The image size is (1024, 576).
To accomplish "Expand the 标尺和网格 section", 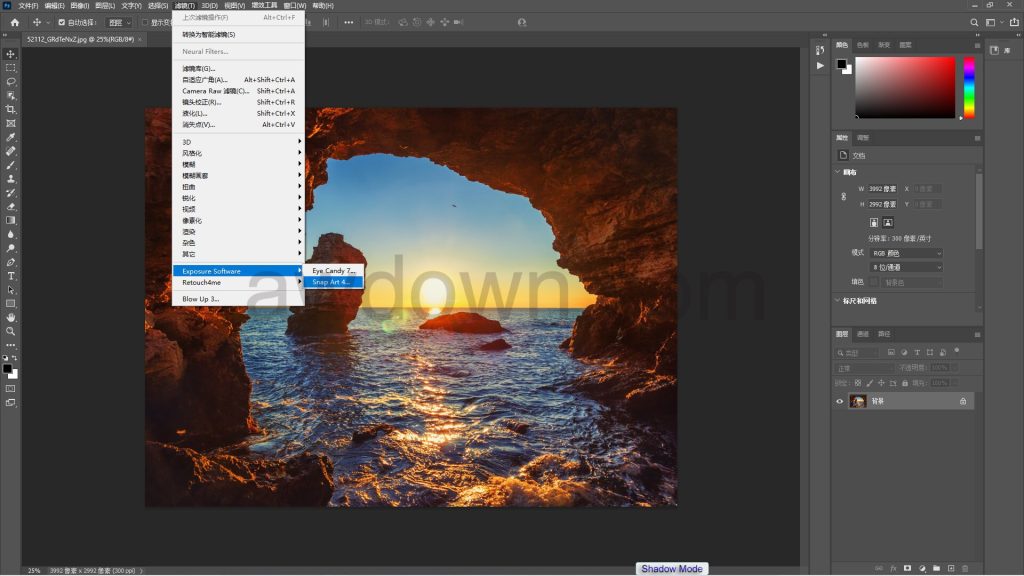I will [x=838, y=300].
